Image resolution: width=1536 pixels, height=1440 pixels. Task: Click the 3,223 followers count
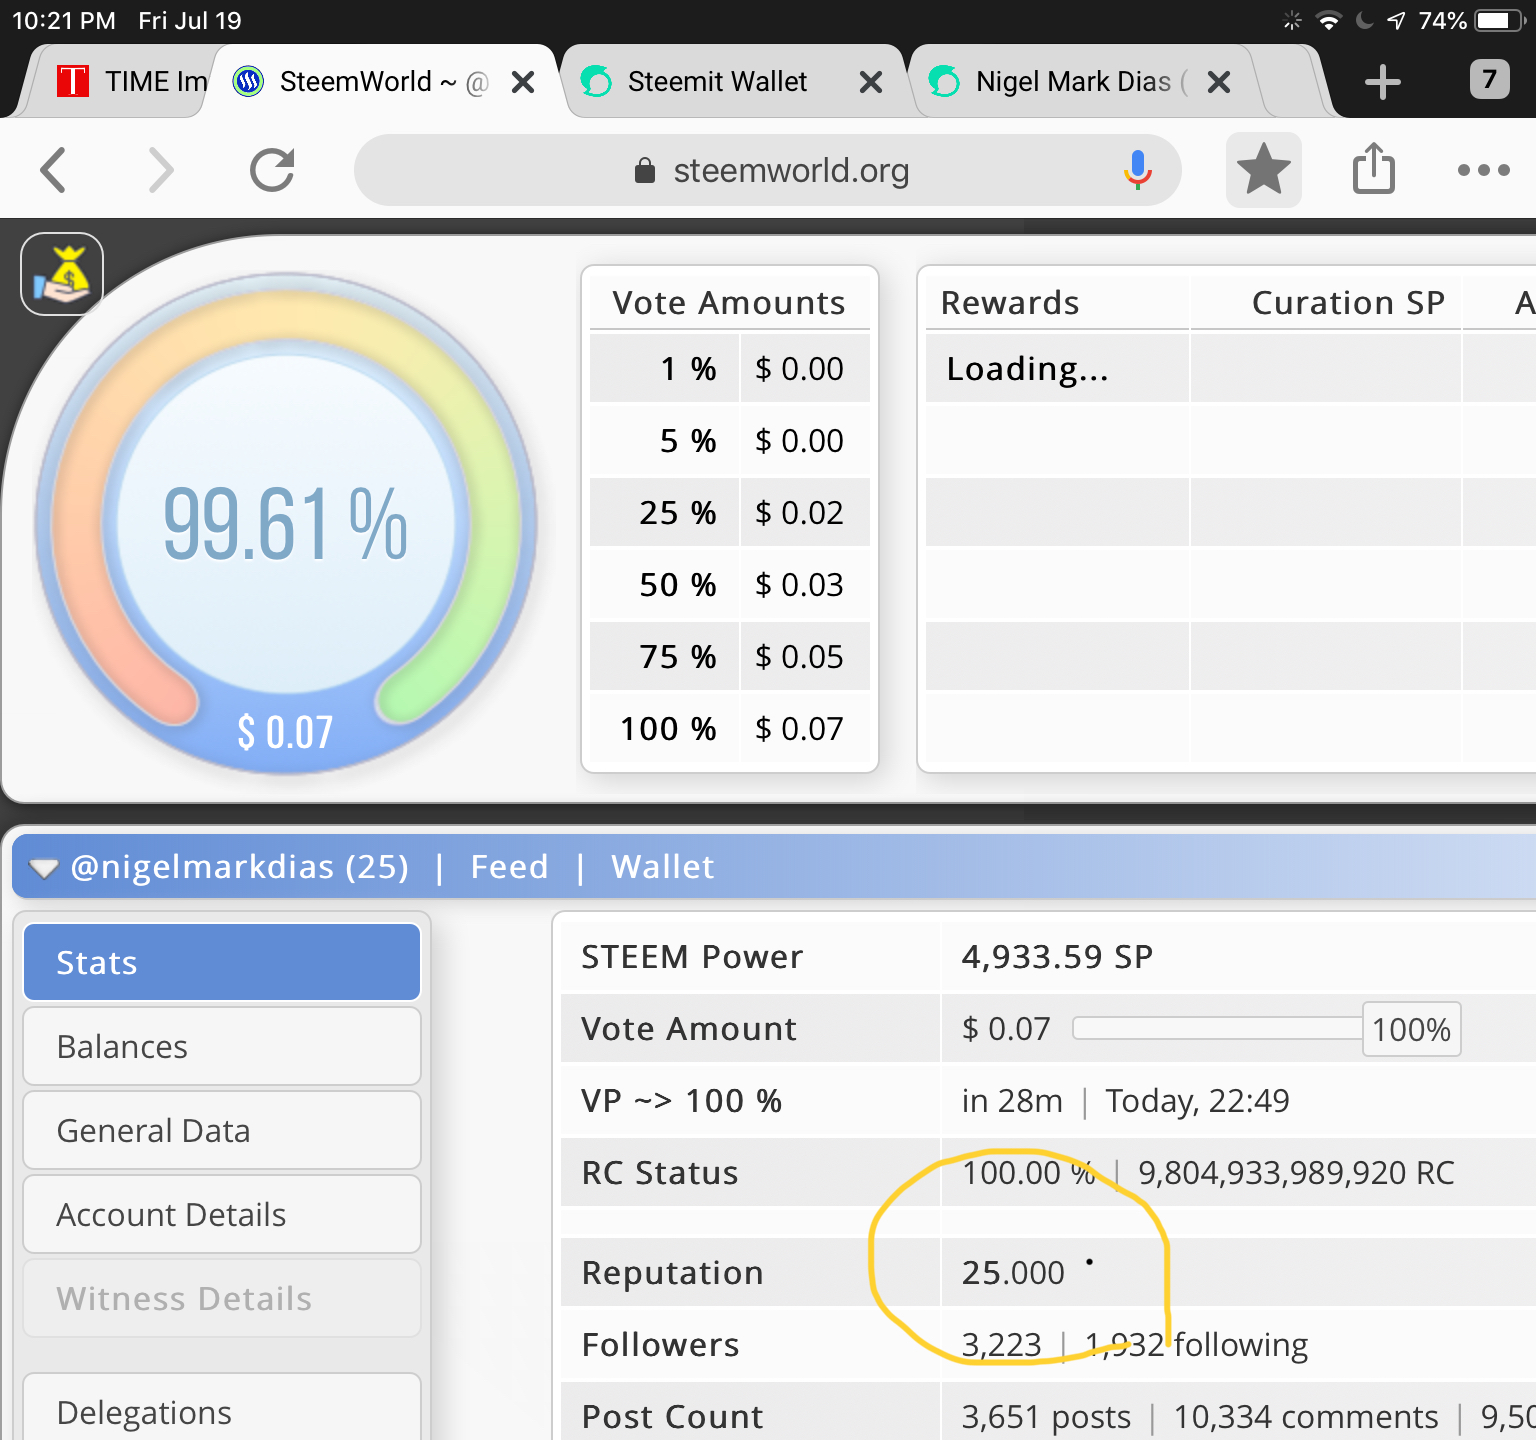1001,1344
